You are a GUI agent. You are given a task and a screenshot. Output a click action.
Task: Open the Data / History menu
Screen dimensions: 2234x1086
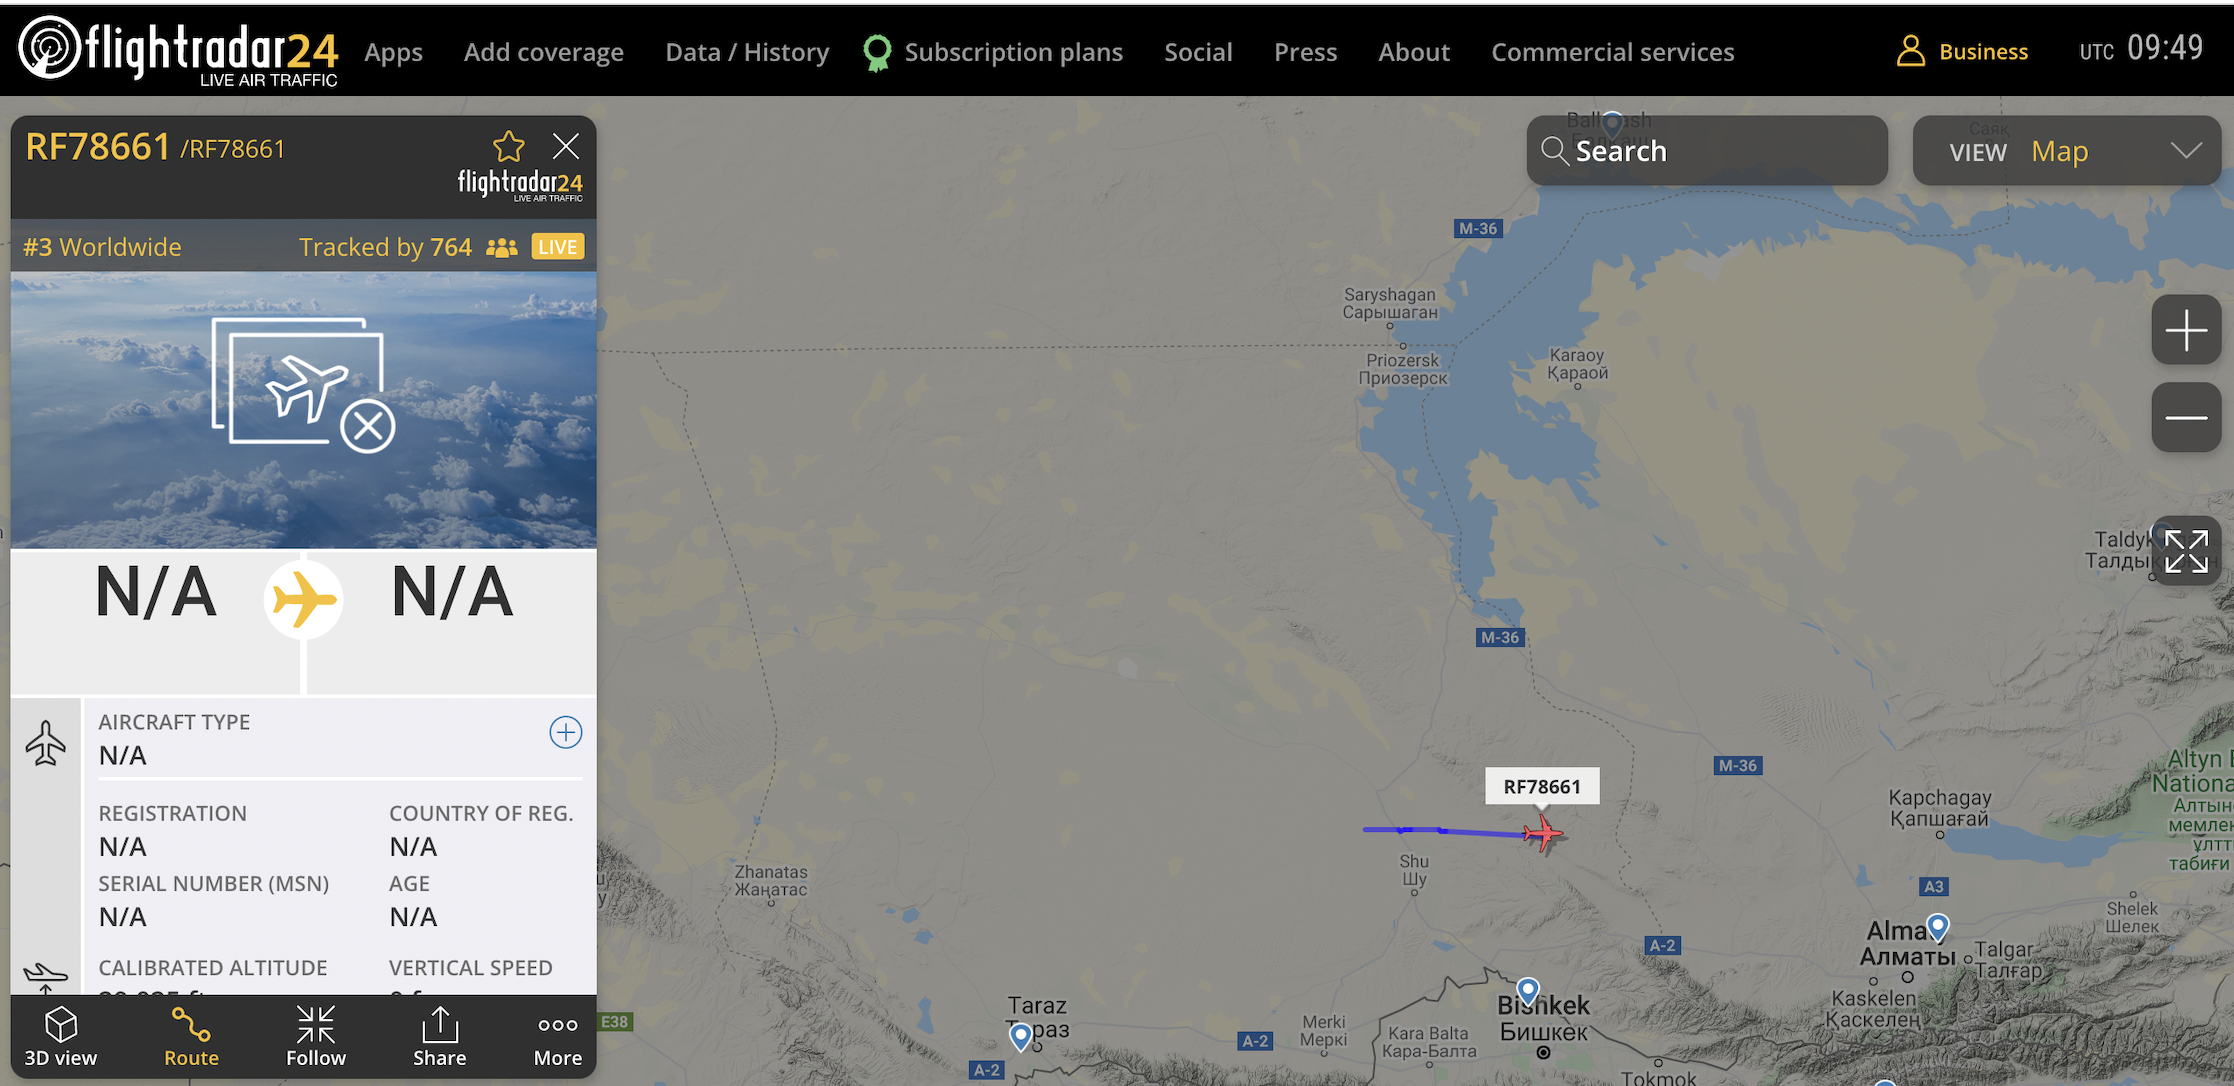click(747, 52)
